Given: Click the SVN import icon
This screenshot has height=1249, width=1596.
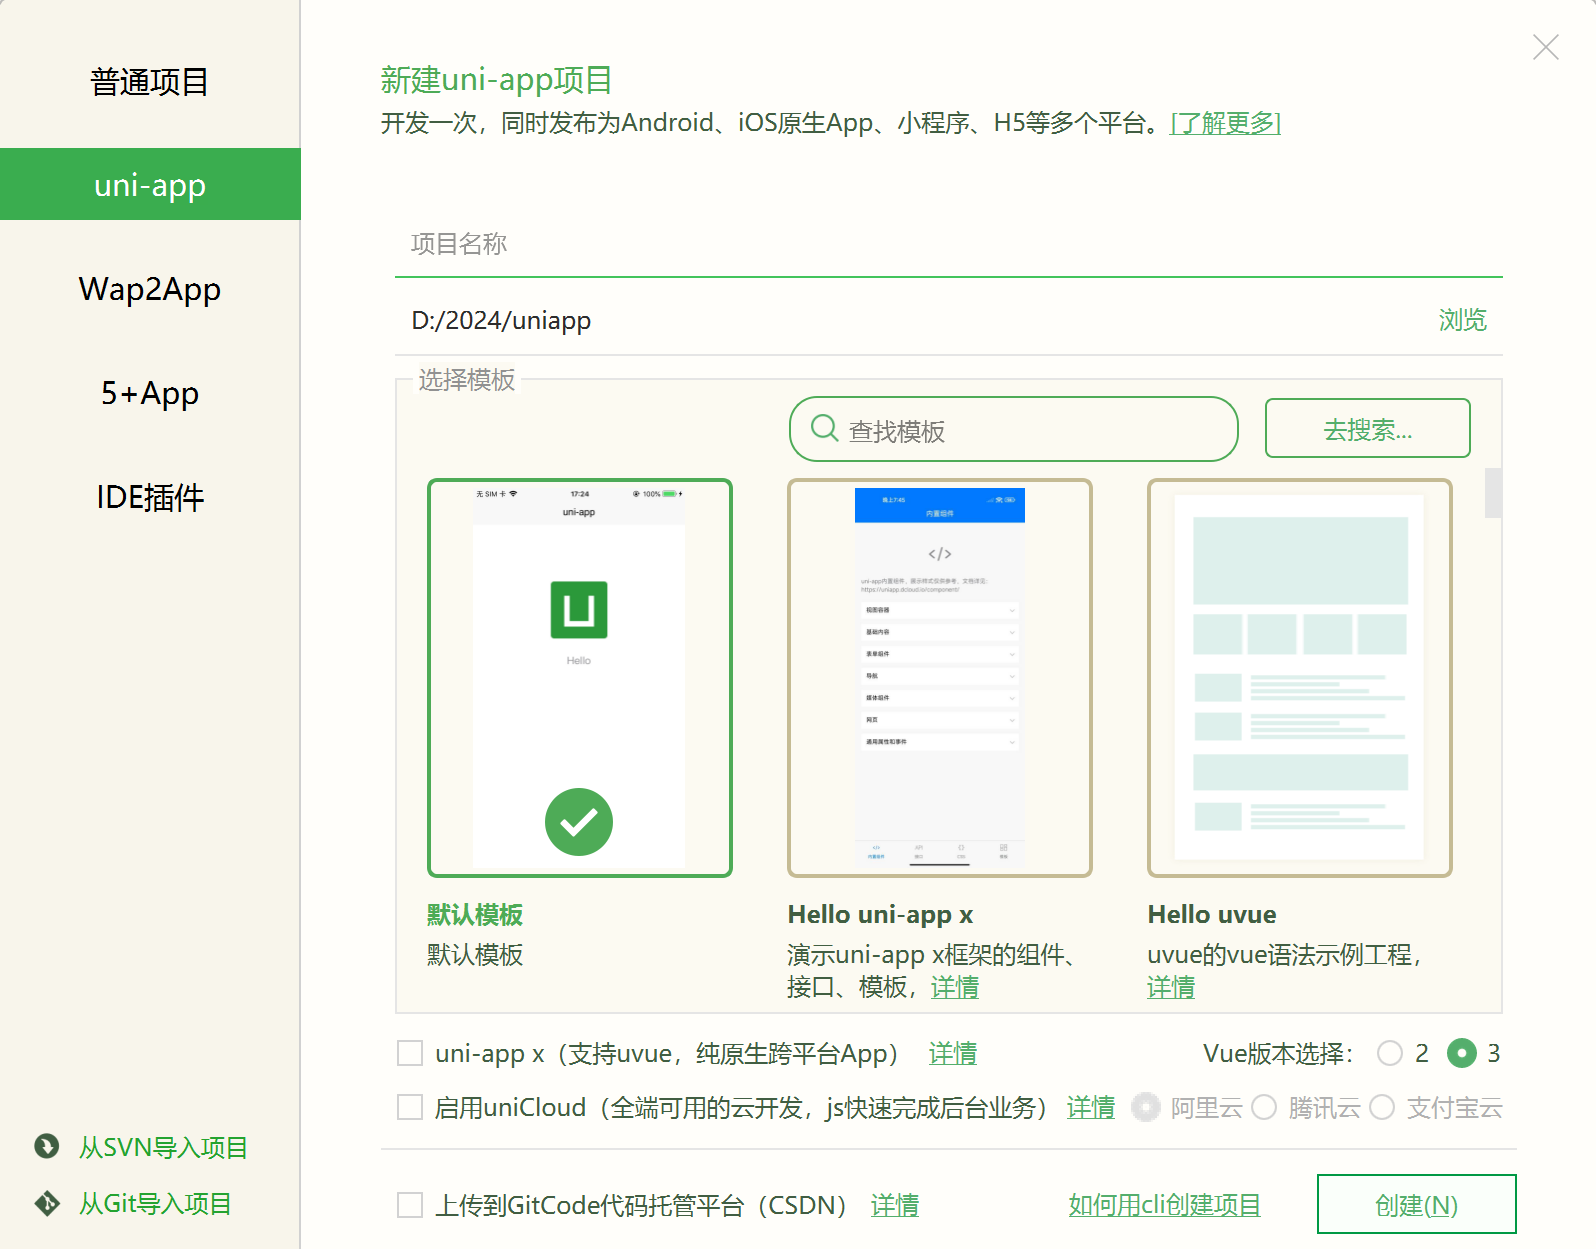Looking at the screenshot, I should (x=47, y=1146).
